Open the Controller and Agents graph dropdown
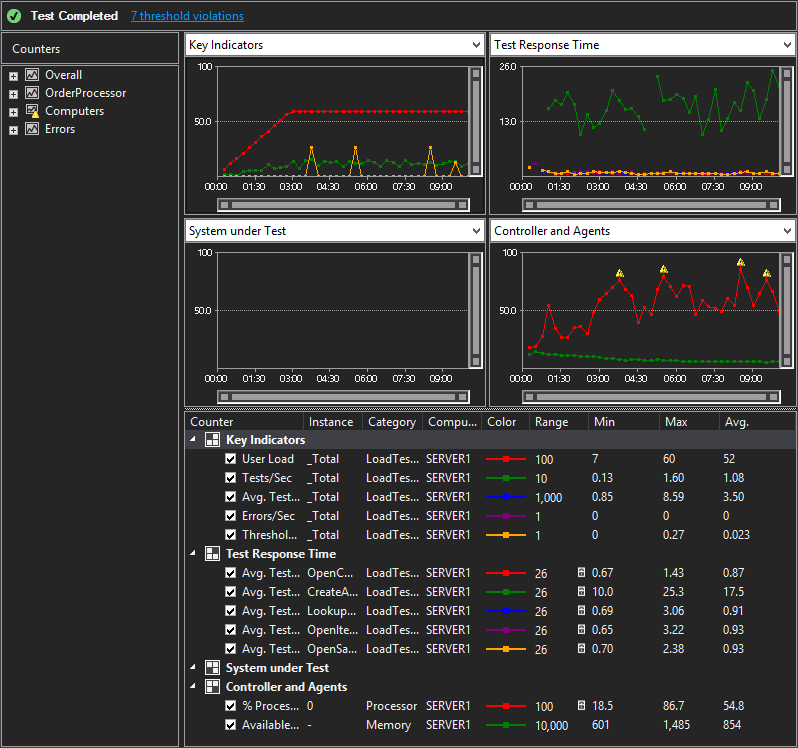Screen dimensions: 798x748 click(785, 231)
